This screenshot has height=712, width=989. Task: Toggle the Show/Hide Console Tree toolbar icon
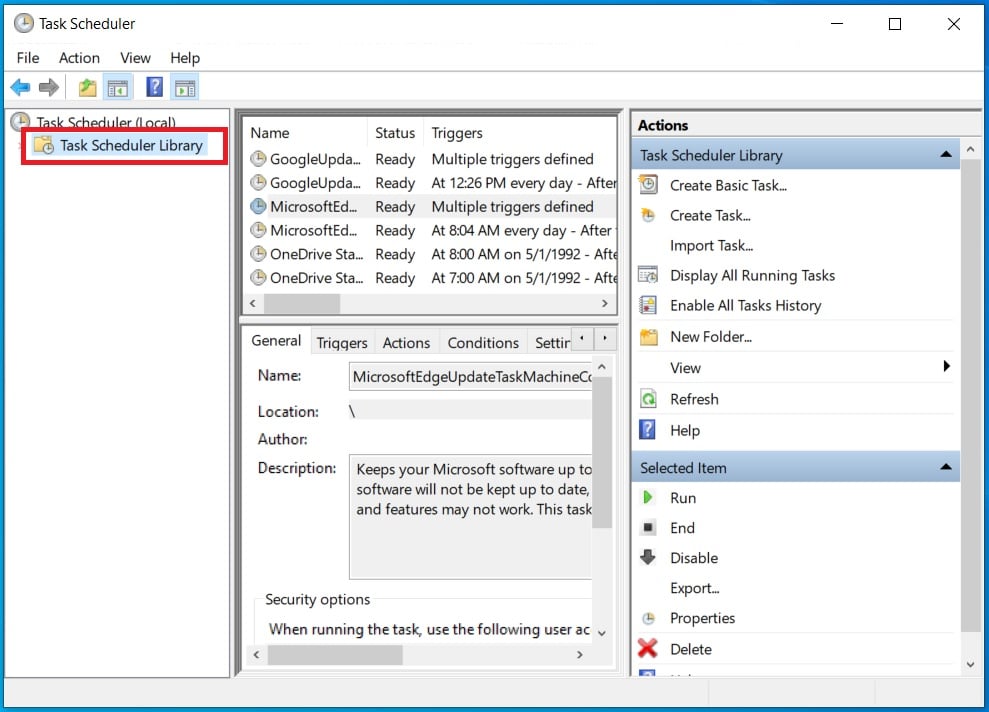[x=118, y=88]
